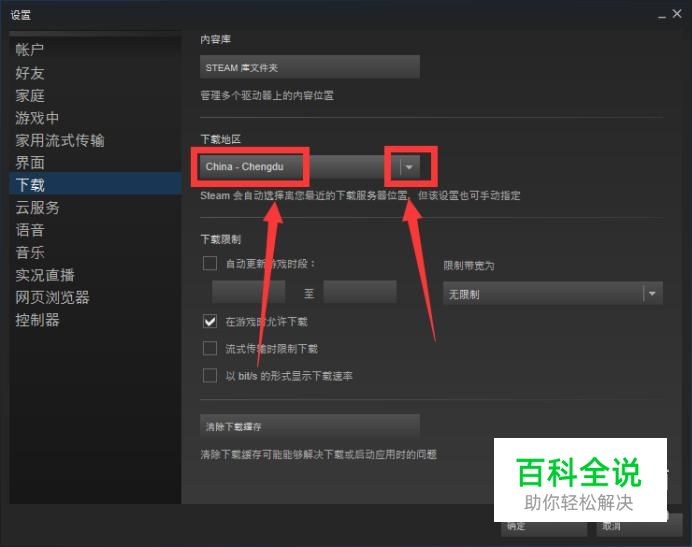Viewport: 692px width, 547px height.
Task: Click the update end time field
Action: (360, 292)
